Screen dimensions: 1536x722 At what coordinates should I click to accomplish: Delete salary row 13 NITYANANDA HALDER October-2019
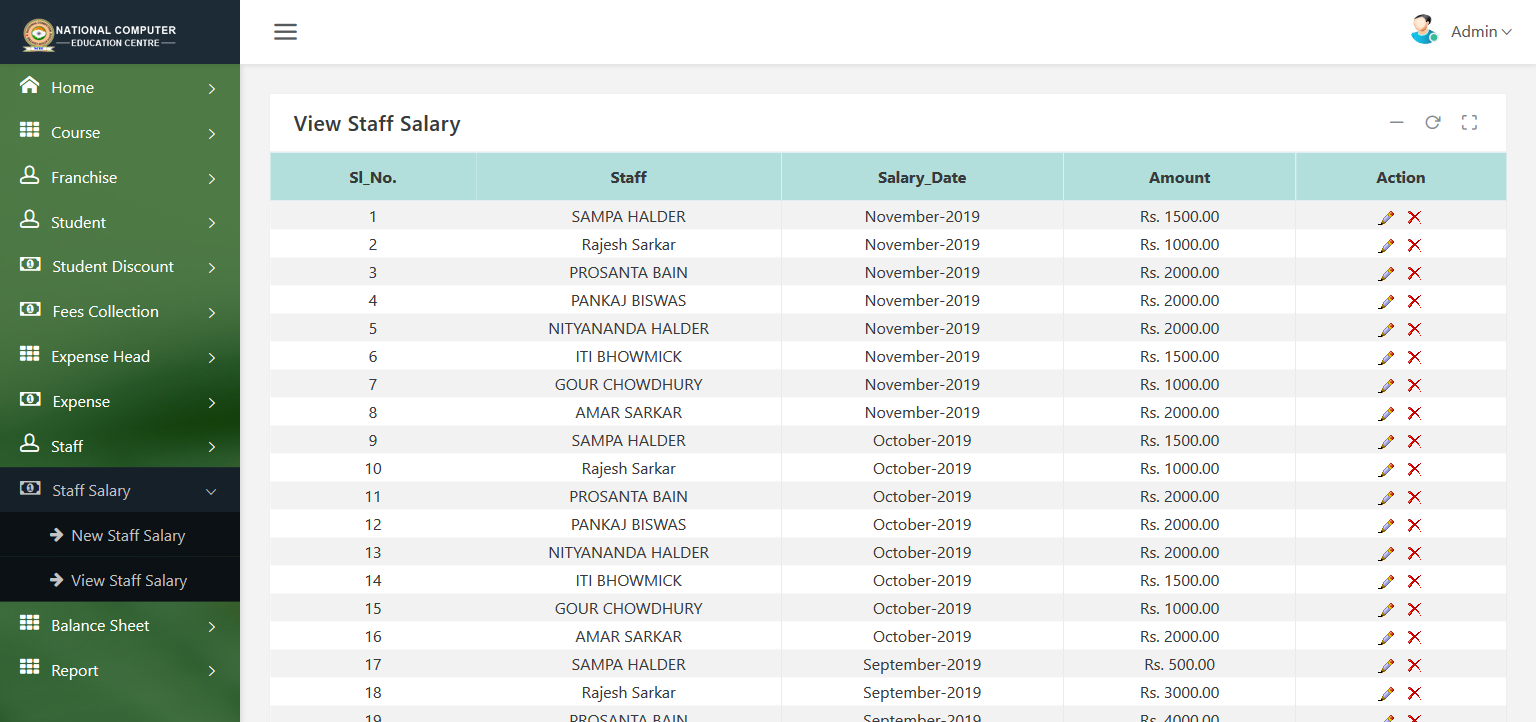coord(1414,553)
